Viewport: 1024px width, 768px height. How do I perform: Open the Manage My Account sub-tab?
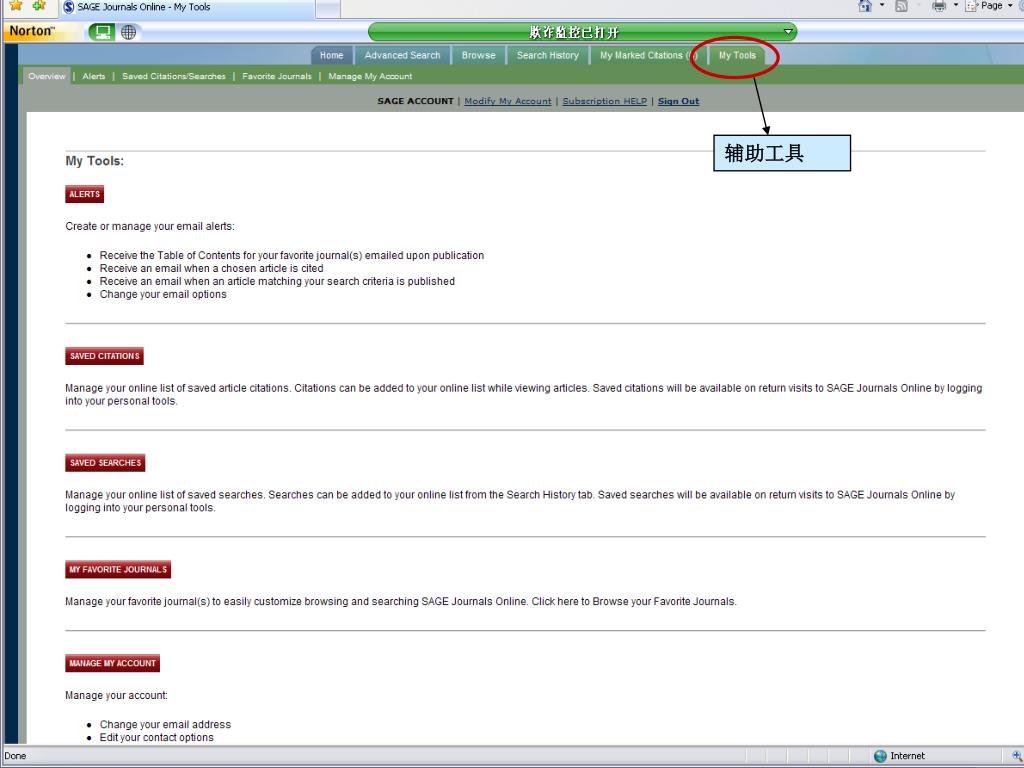[x=370, y=76]
